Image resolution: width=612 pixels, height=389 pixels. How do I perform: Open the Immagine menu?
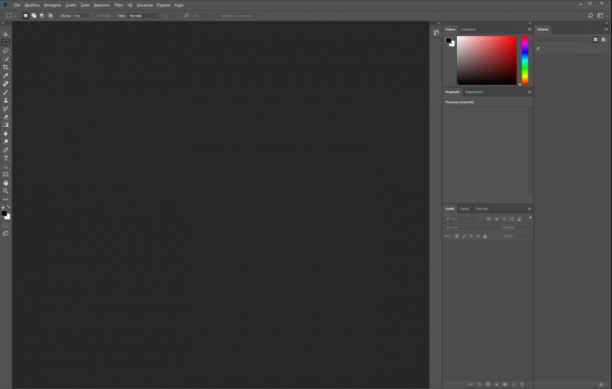[52, 5]
